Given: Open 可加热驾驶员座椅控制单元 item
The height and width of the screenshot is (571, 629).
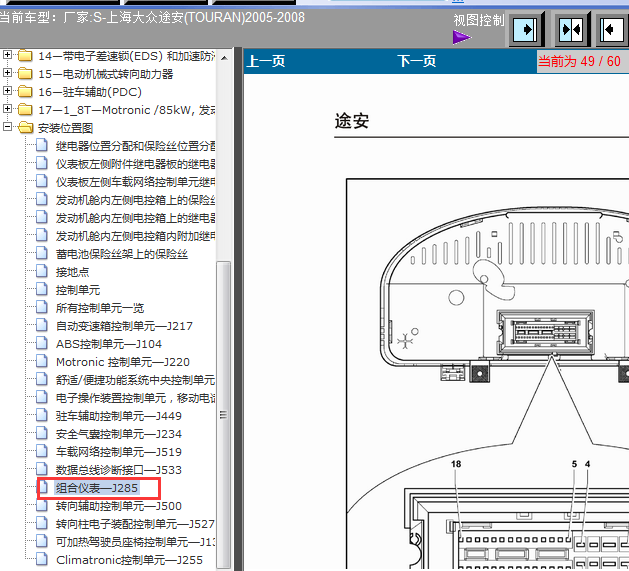Looking at the screenshot, I should pyautogui.click(x=135, y=542).
